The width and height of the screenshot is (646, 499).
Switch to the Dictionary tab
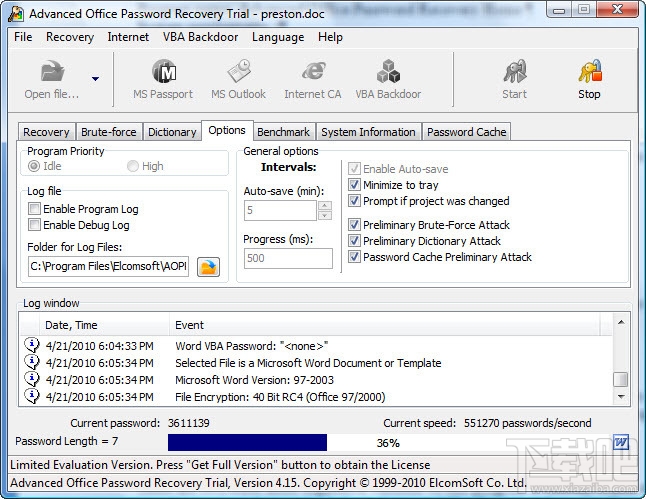[x=172, y=132]
